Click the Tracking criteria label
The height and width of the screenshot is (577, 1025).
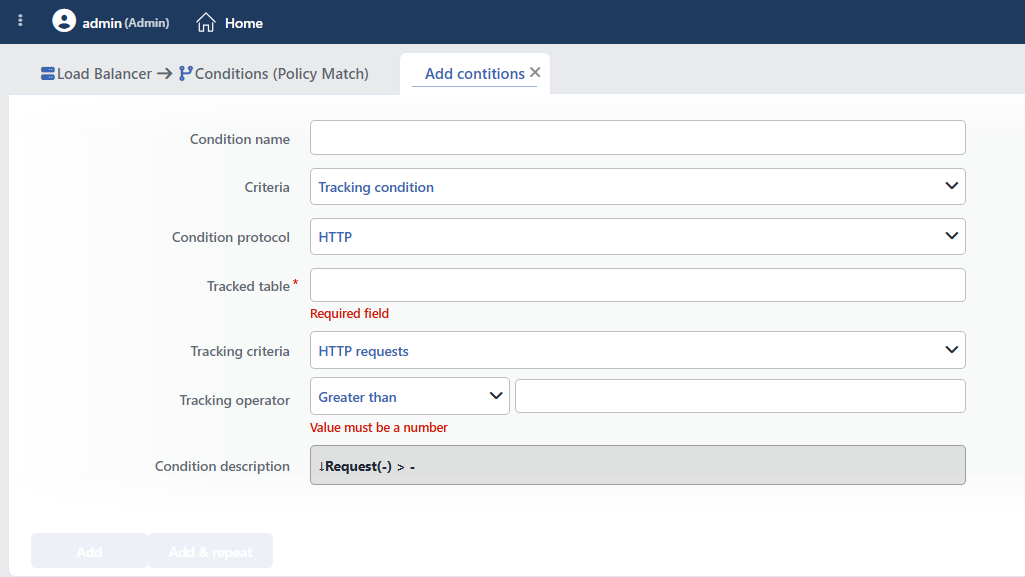coord(240,352)
